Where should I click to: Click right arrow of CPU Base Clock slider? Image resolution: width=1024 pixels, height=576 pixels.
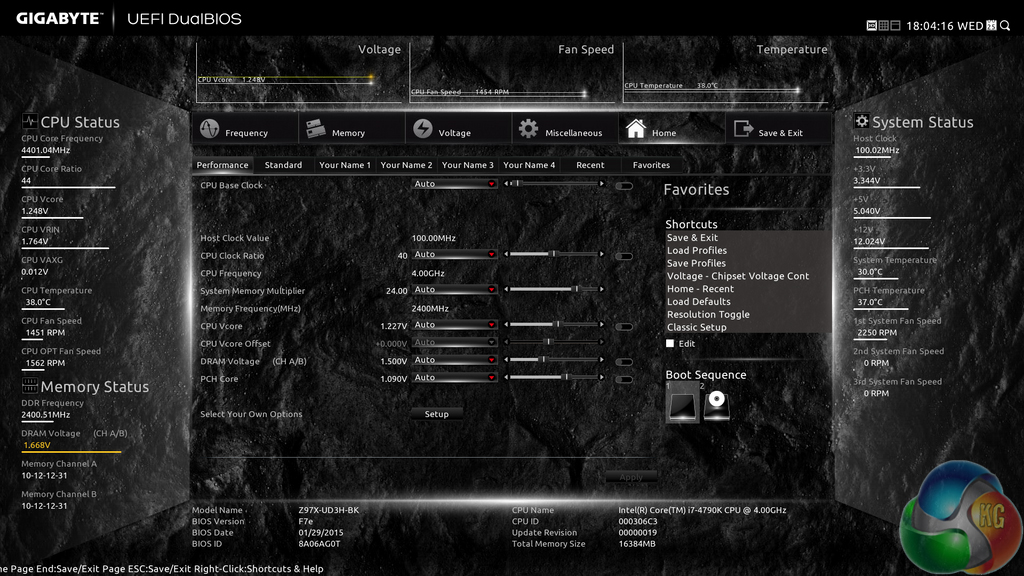coord(601,184)
